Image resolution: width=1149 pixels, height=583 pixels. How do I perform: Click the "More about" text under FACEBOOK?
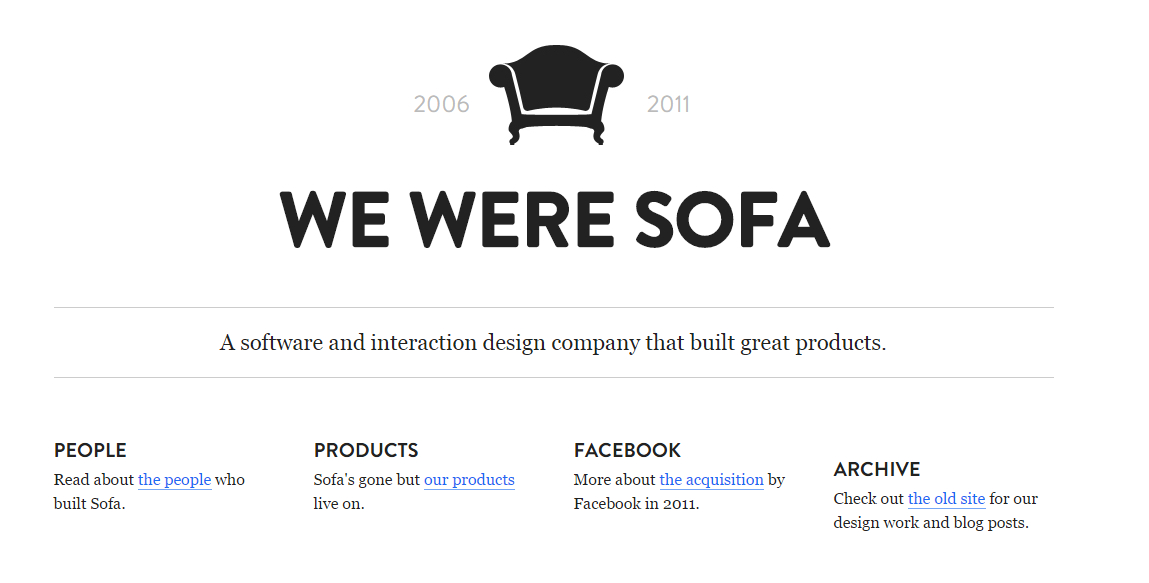(615, 480)
